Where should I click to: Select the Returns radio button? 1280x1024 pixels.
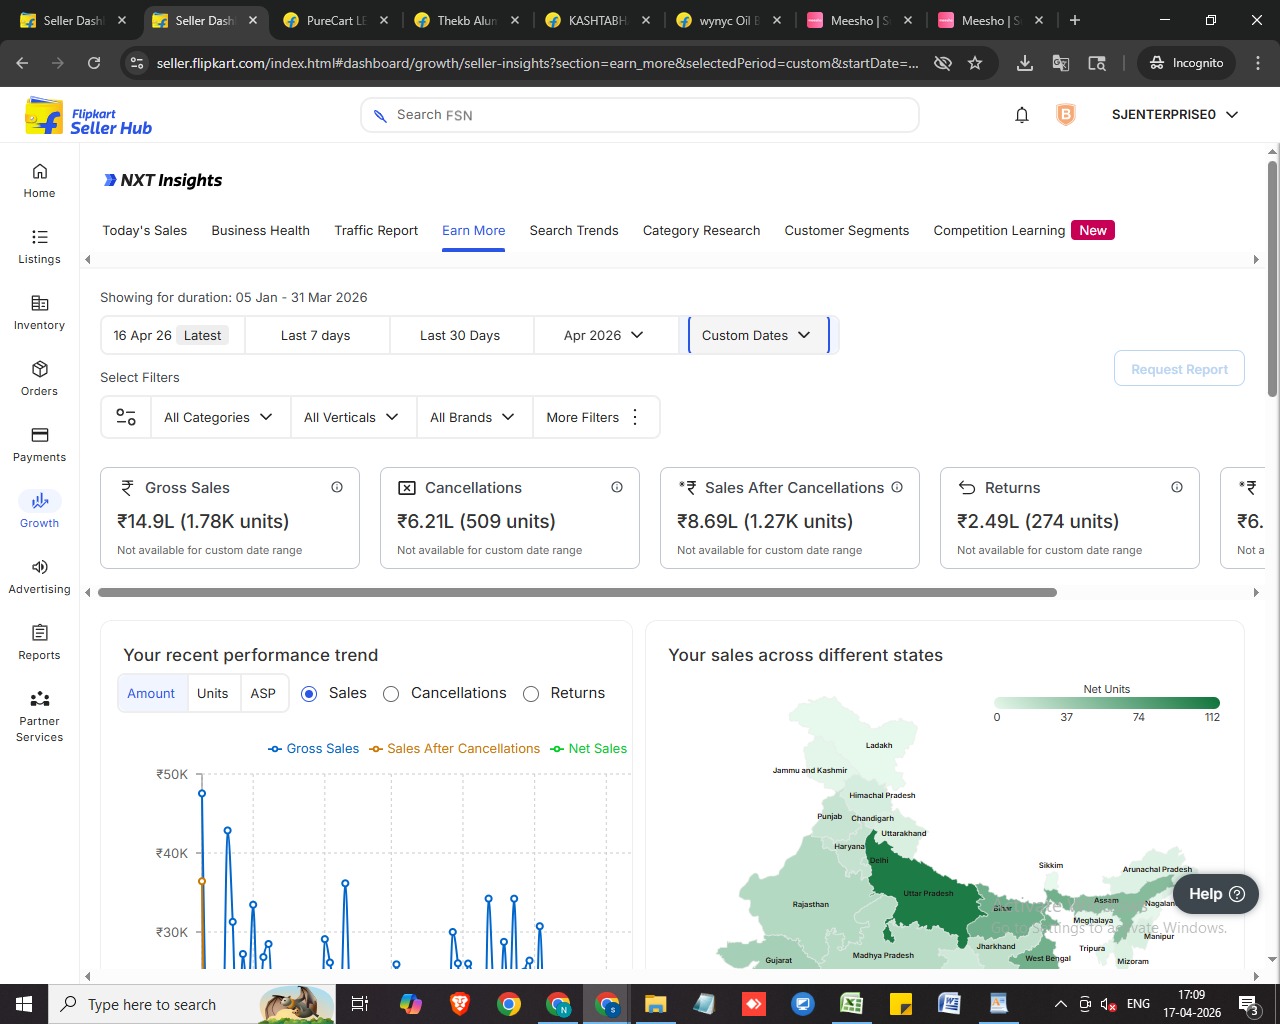click(x=531, y=694)
